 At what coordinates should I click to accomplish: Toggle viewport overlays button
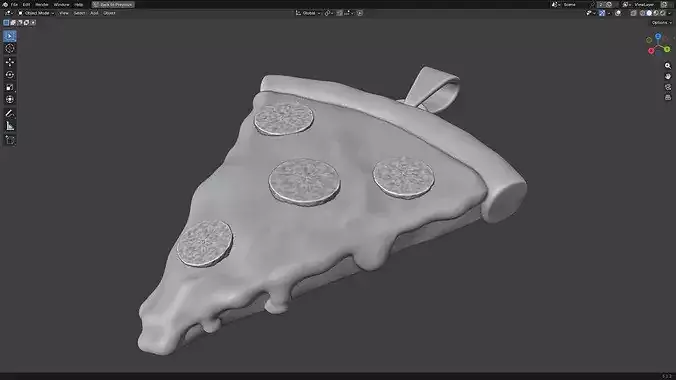(618, 13)
